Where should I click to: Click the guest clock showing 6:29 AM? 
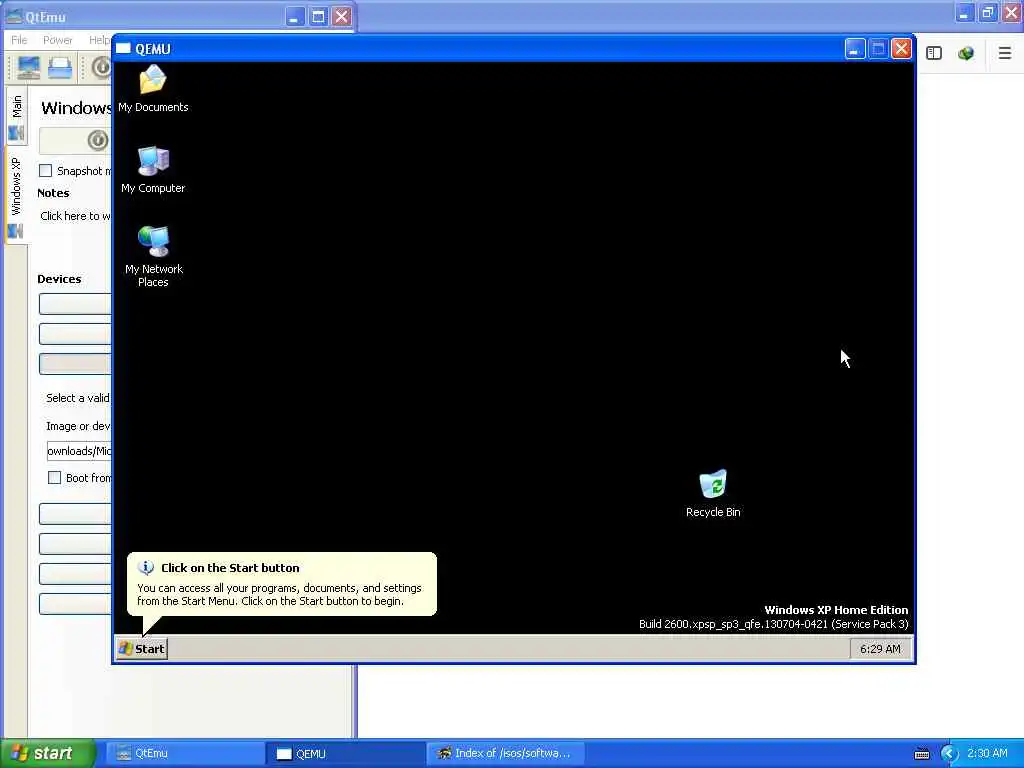tap(880, 648)
